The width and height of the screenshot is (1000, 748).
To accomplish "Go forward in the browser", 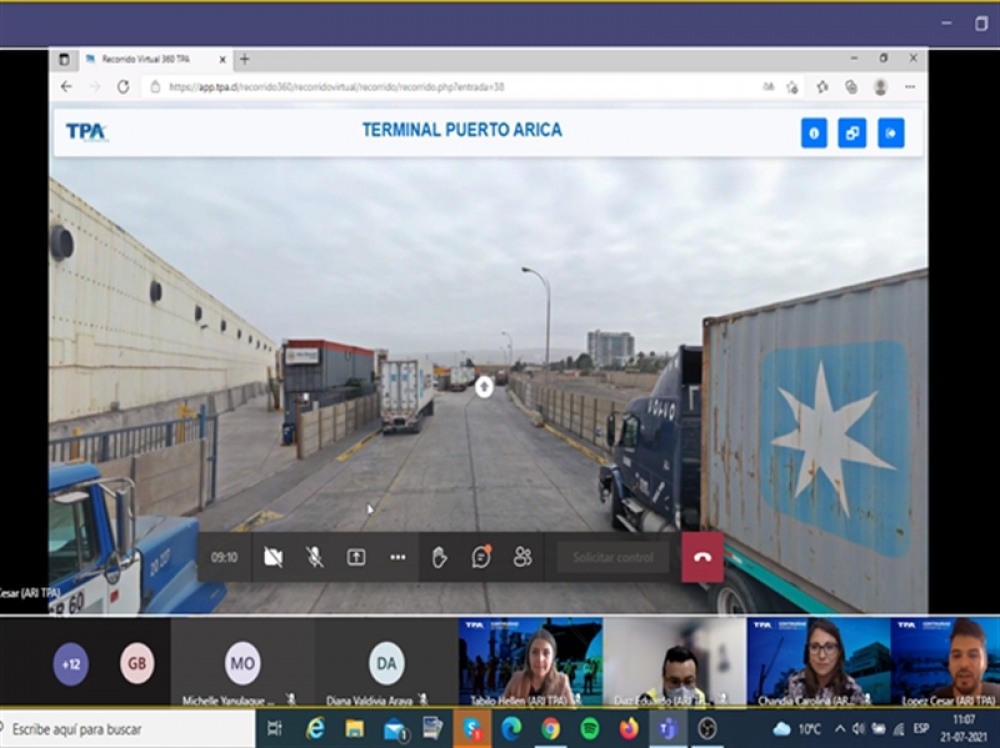I will [94, 87].
